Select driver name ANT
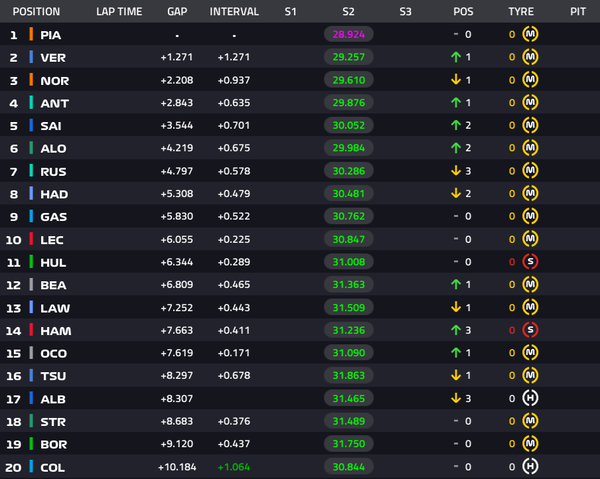 pyautogui.click(x=55, y=103)
